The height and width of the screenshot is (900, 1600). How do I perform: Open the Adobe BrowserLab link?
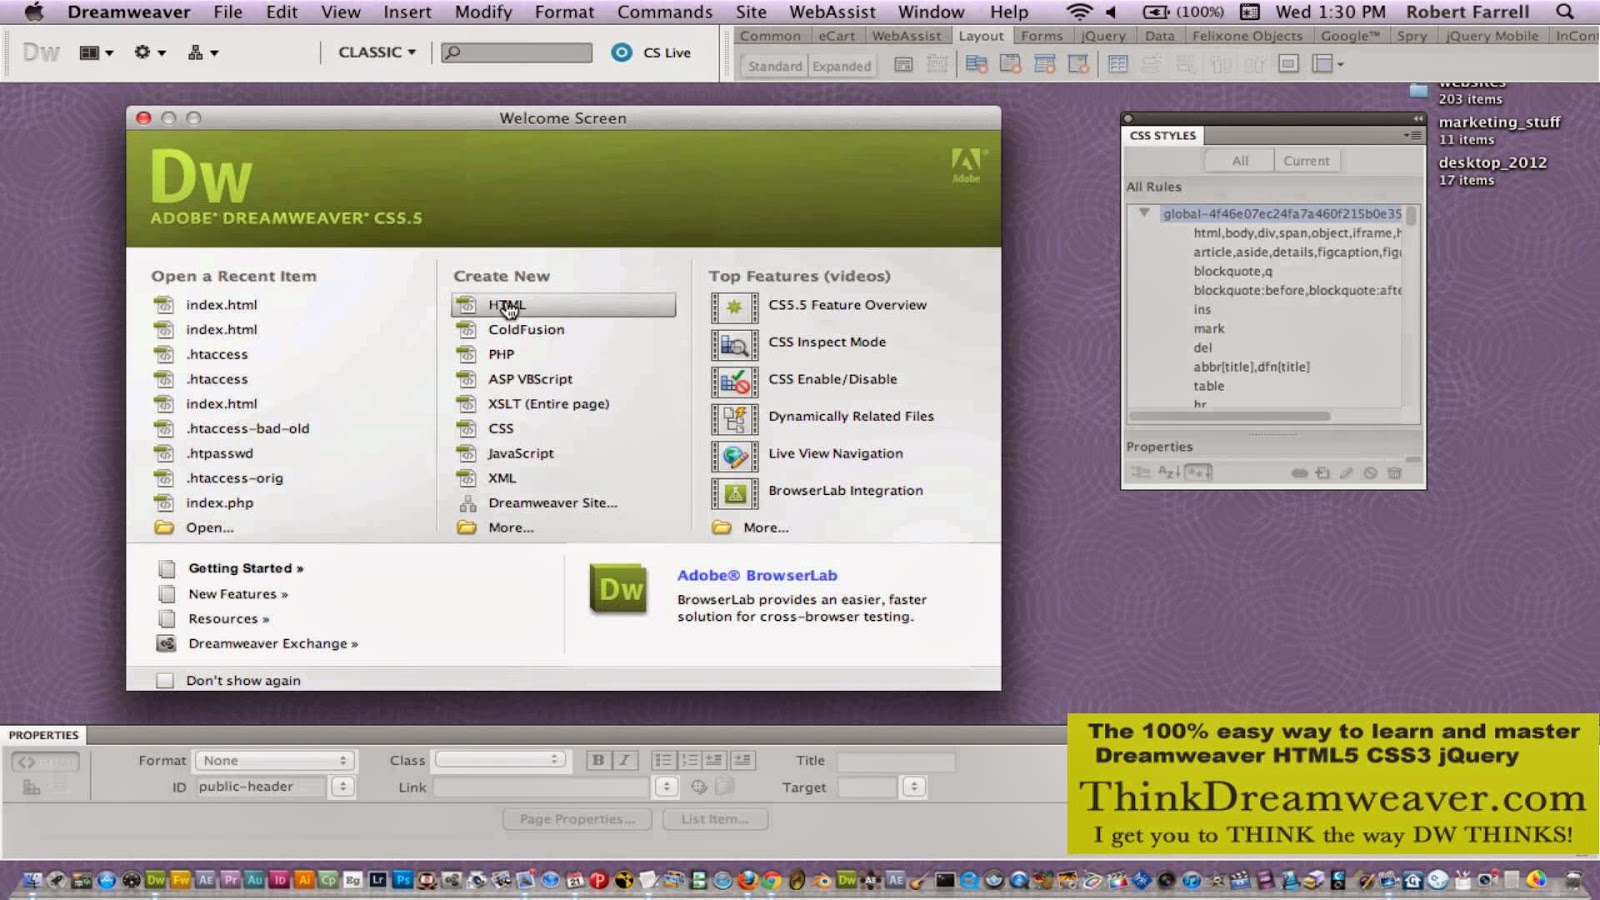757,575
